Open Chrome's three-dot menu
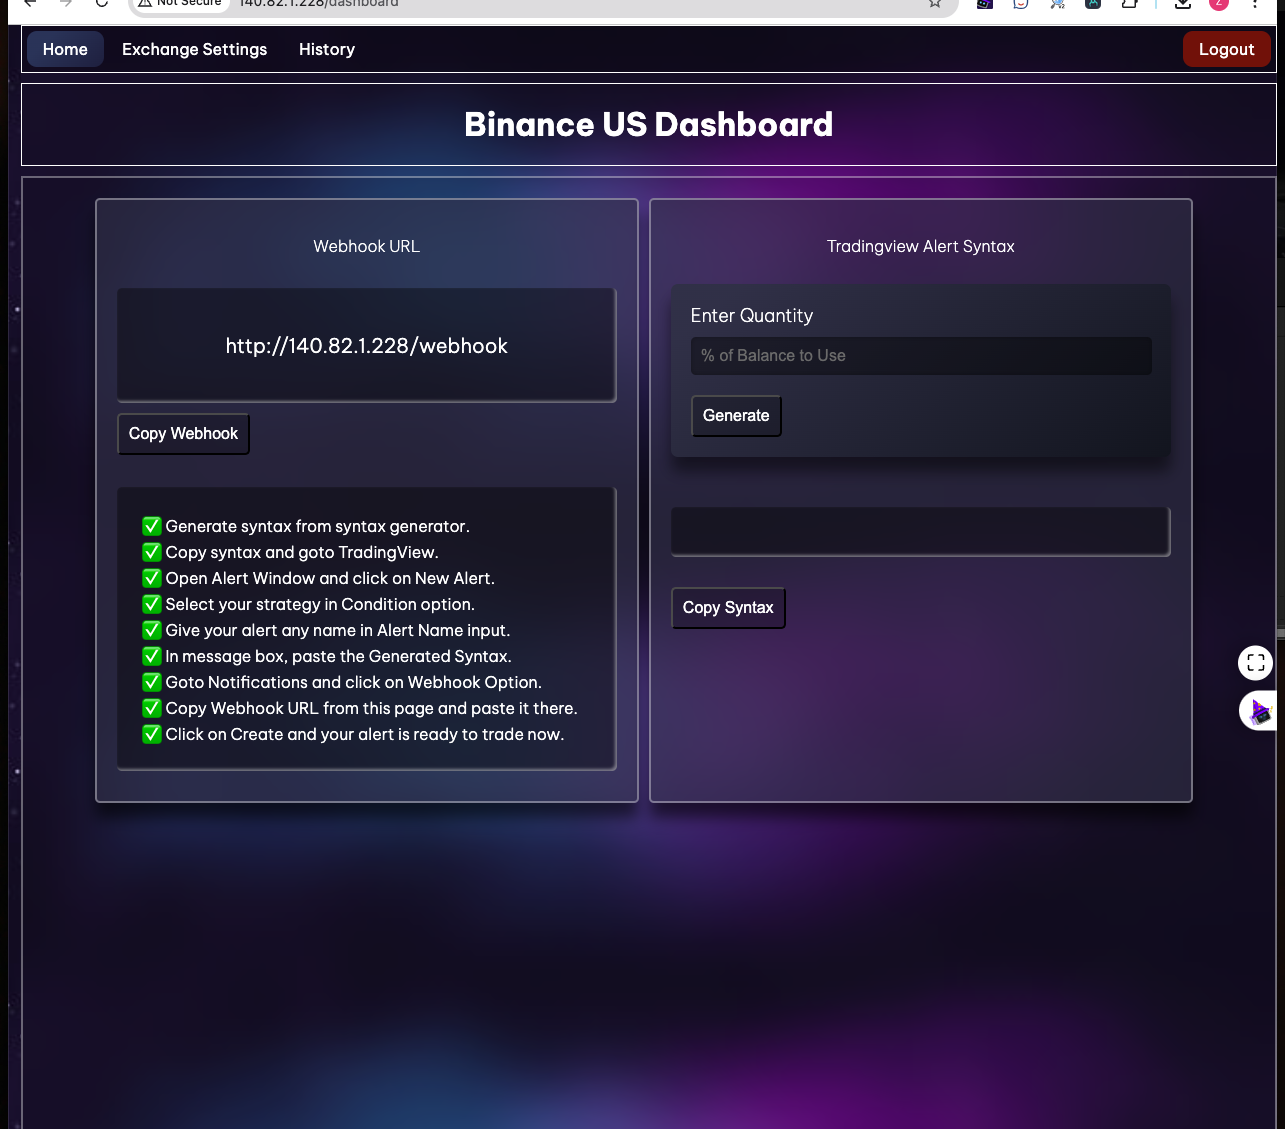Screen dimensions: 1285x1129 click(1255, 5)
